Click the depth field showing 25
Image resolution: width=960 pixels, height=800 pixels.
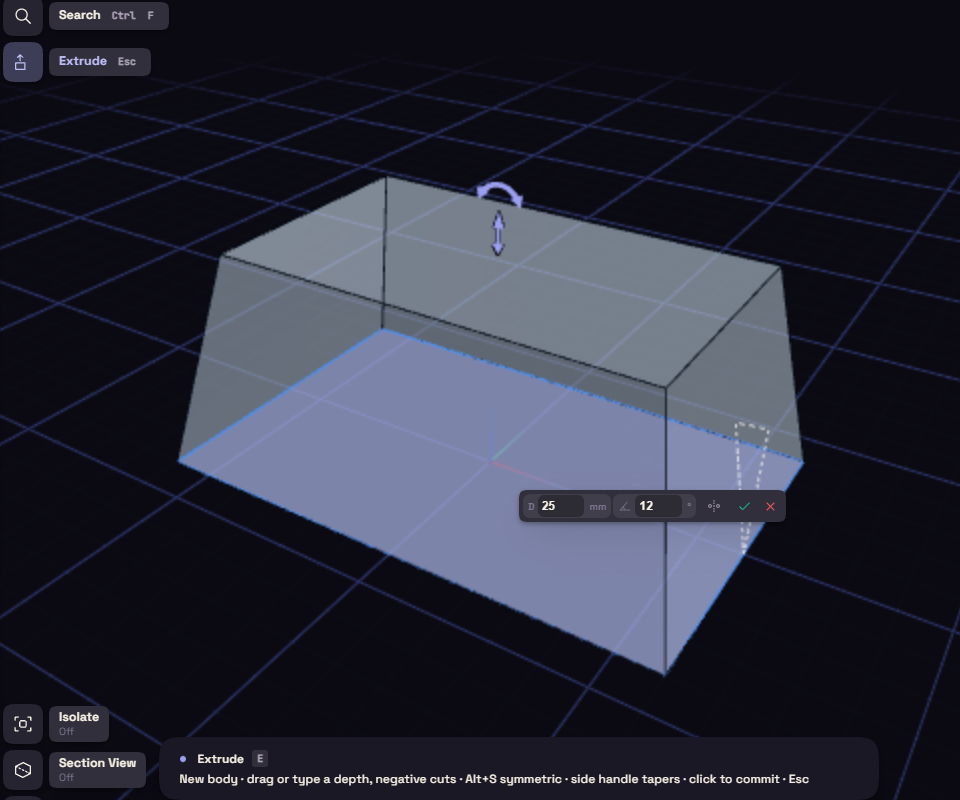tap(560, 506)
